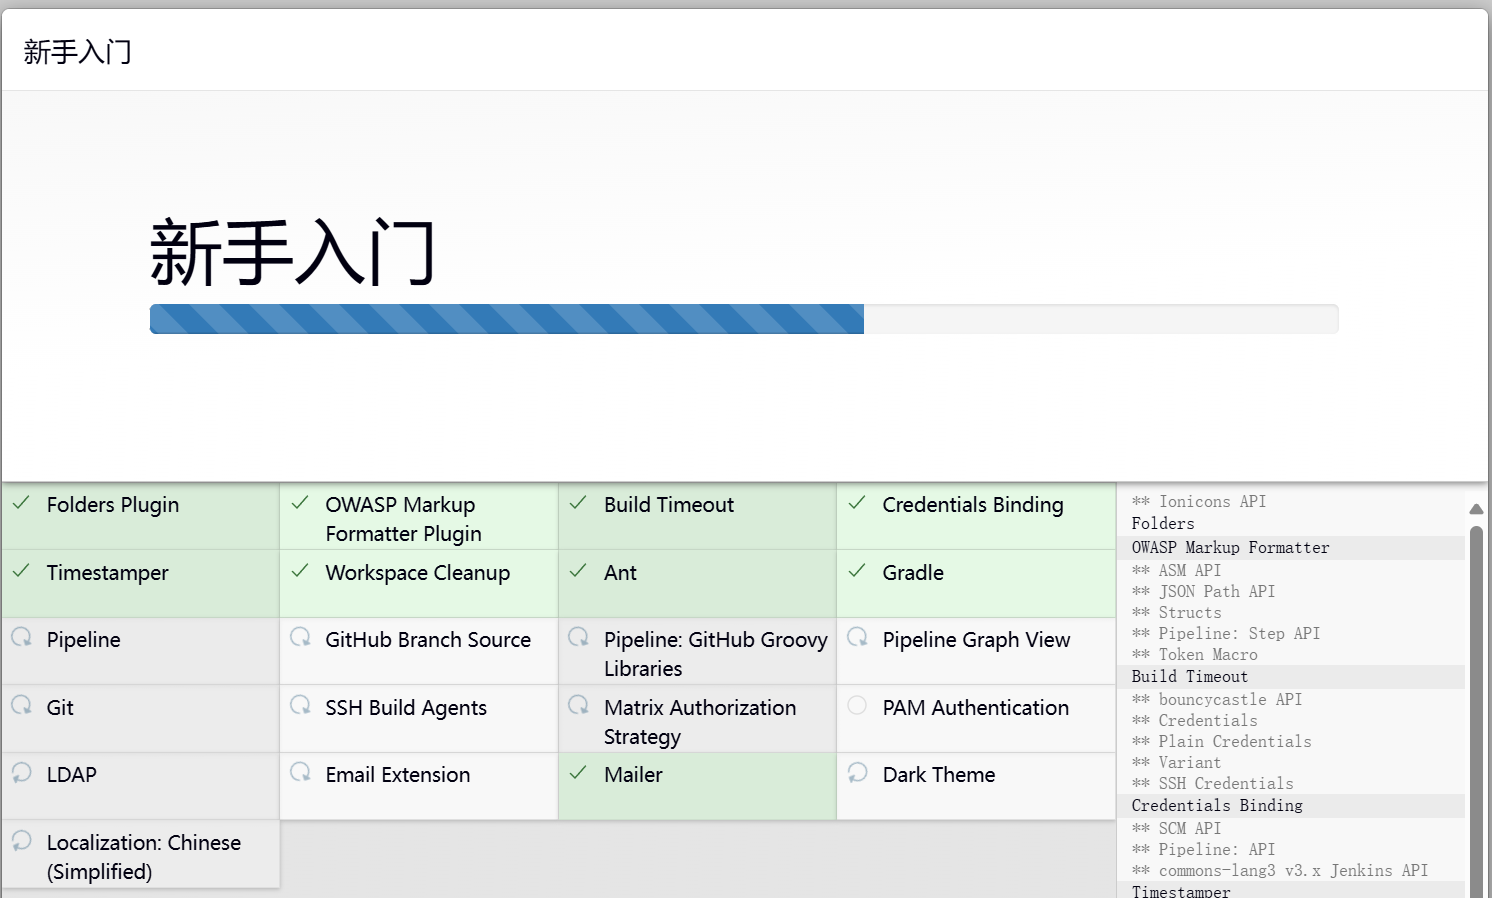Click the refresh icon beside LDAP
This screenshot has width=1492, height=898.
click(x=21, y=773)
